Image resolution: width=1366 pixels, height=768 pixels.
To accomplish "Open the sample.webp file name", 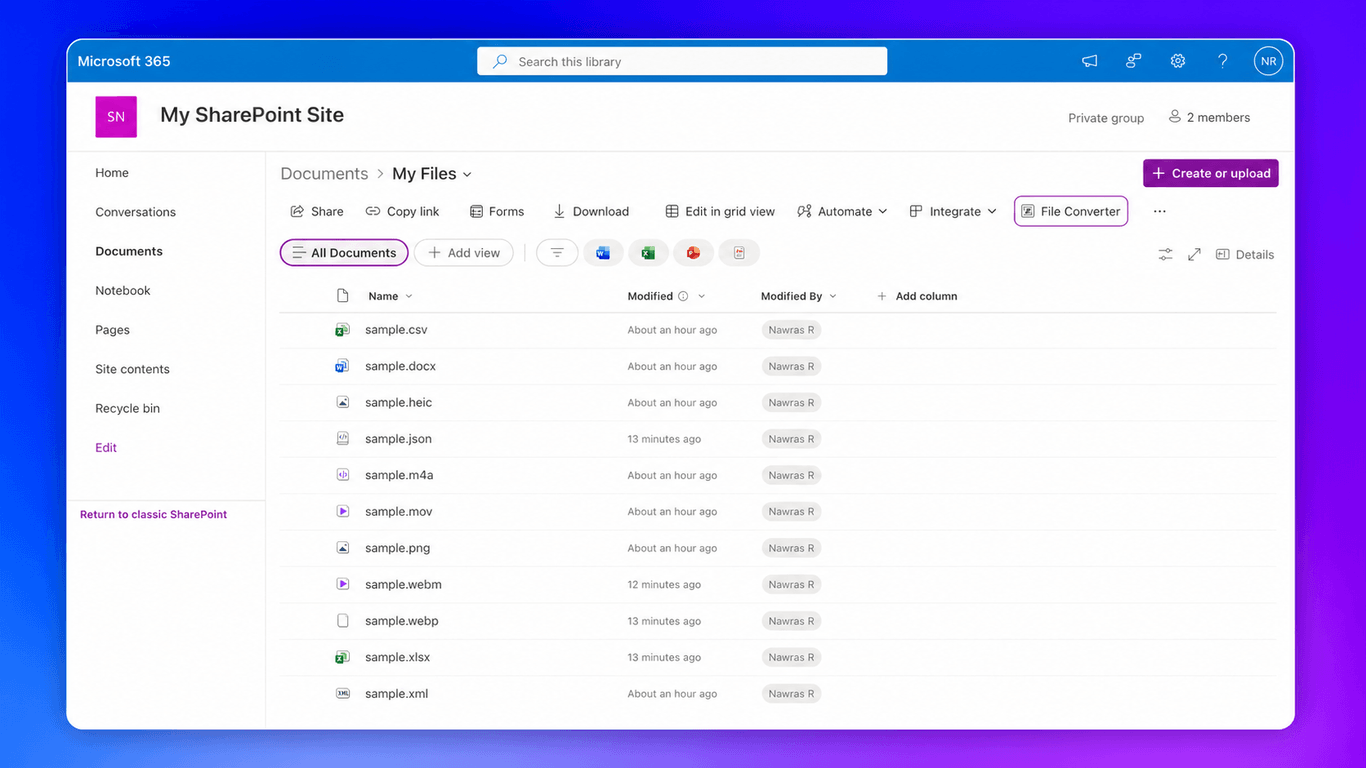I will click(402, 621).
